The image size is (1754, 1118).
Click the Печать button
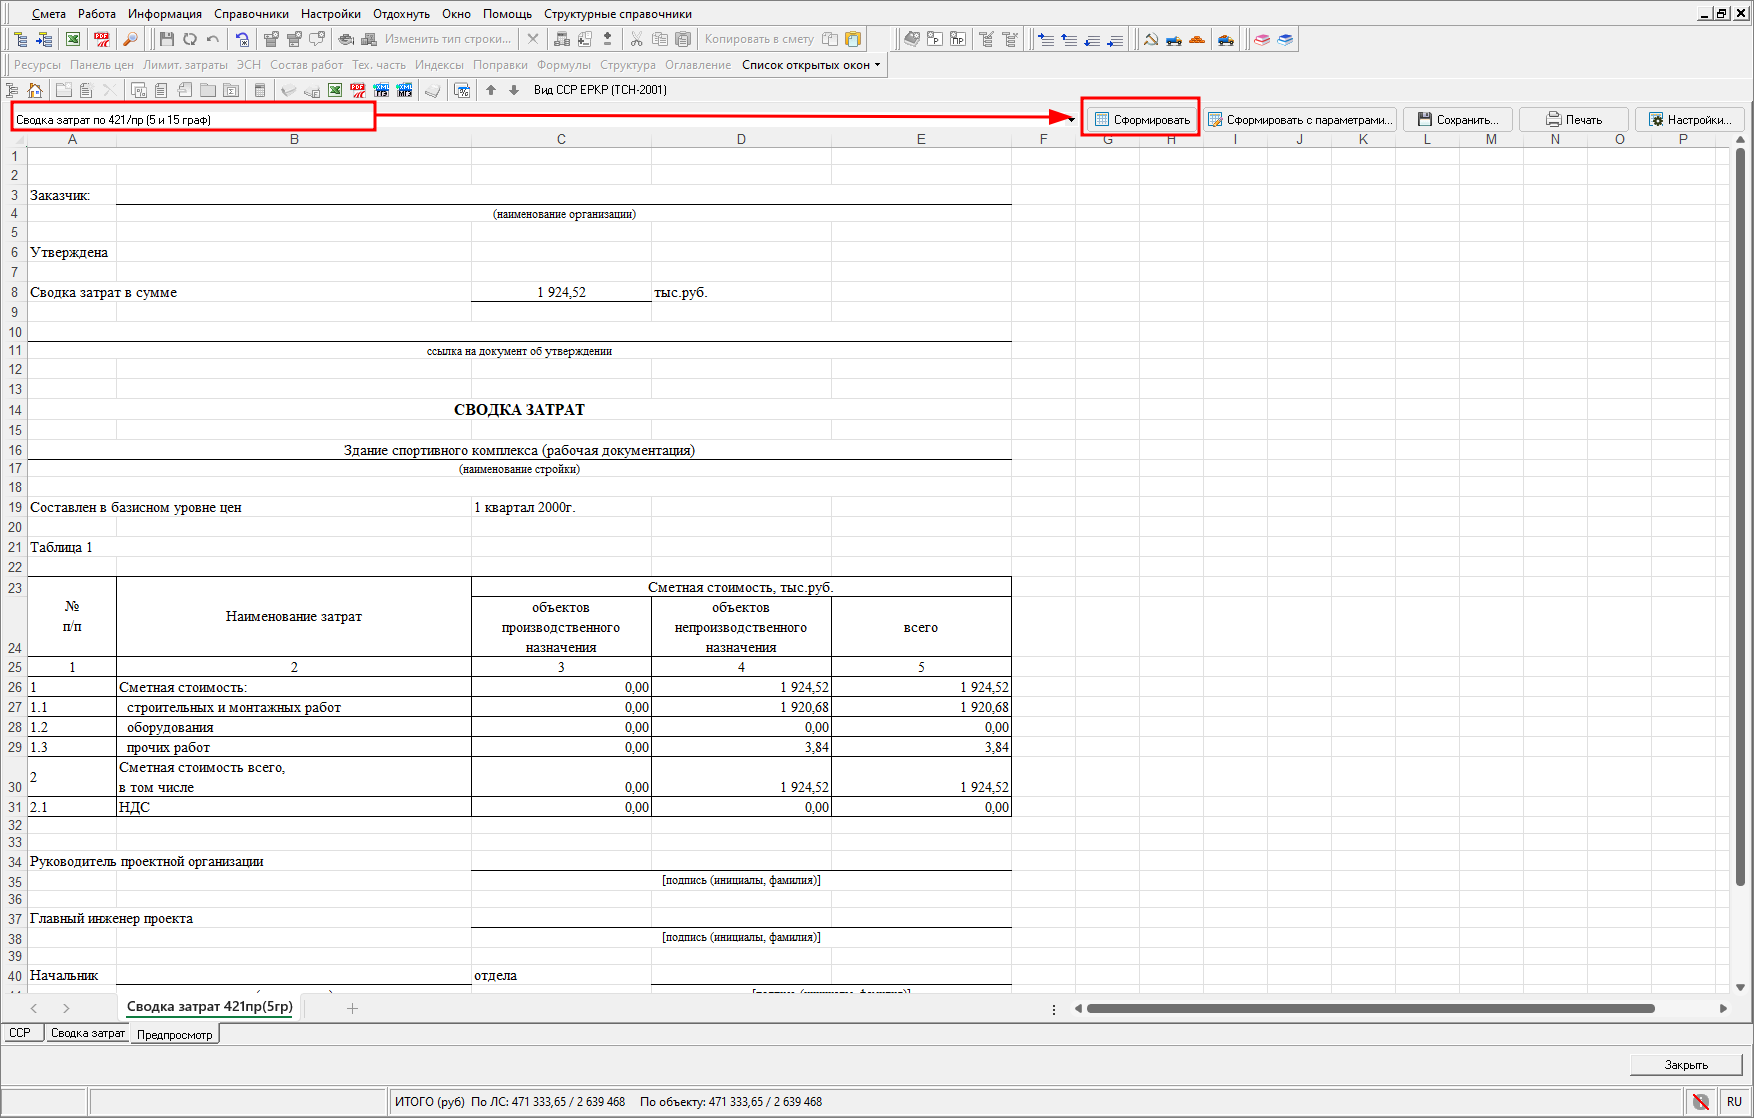point(1574,119)
